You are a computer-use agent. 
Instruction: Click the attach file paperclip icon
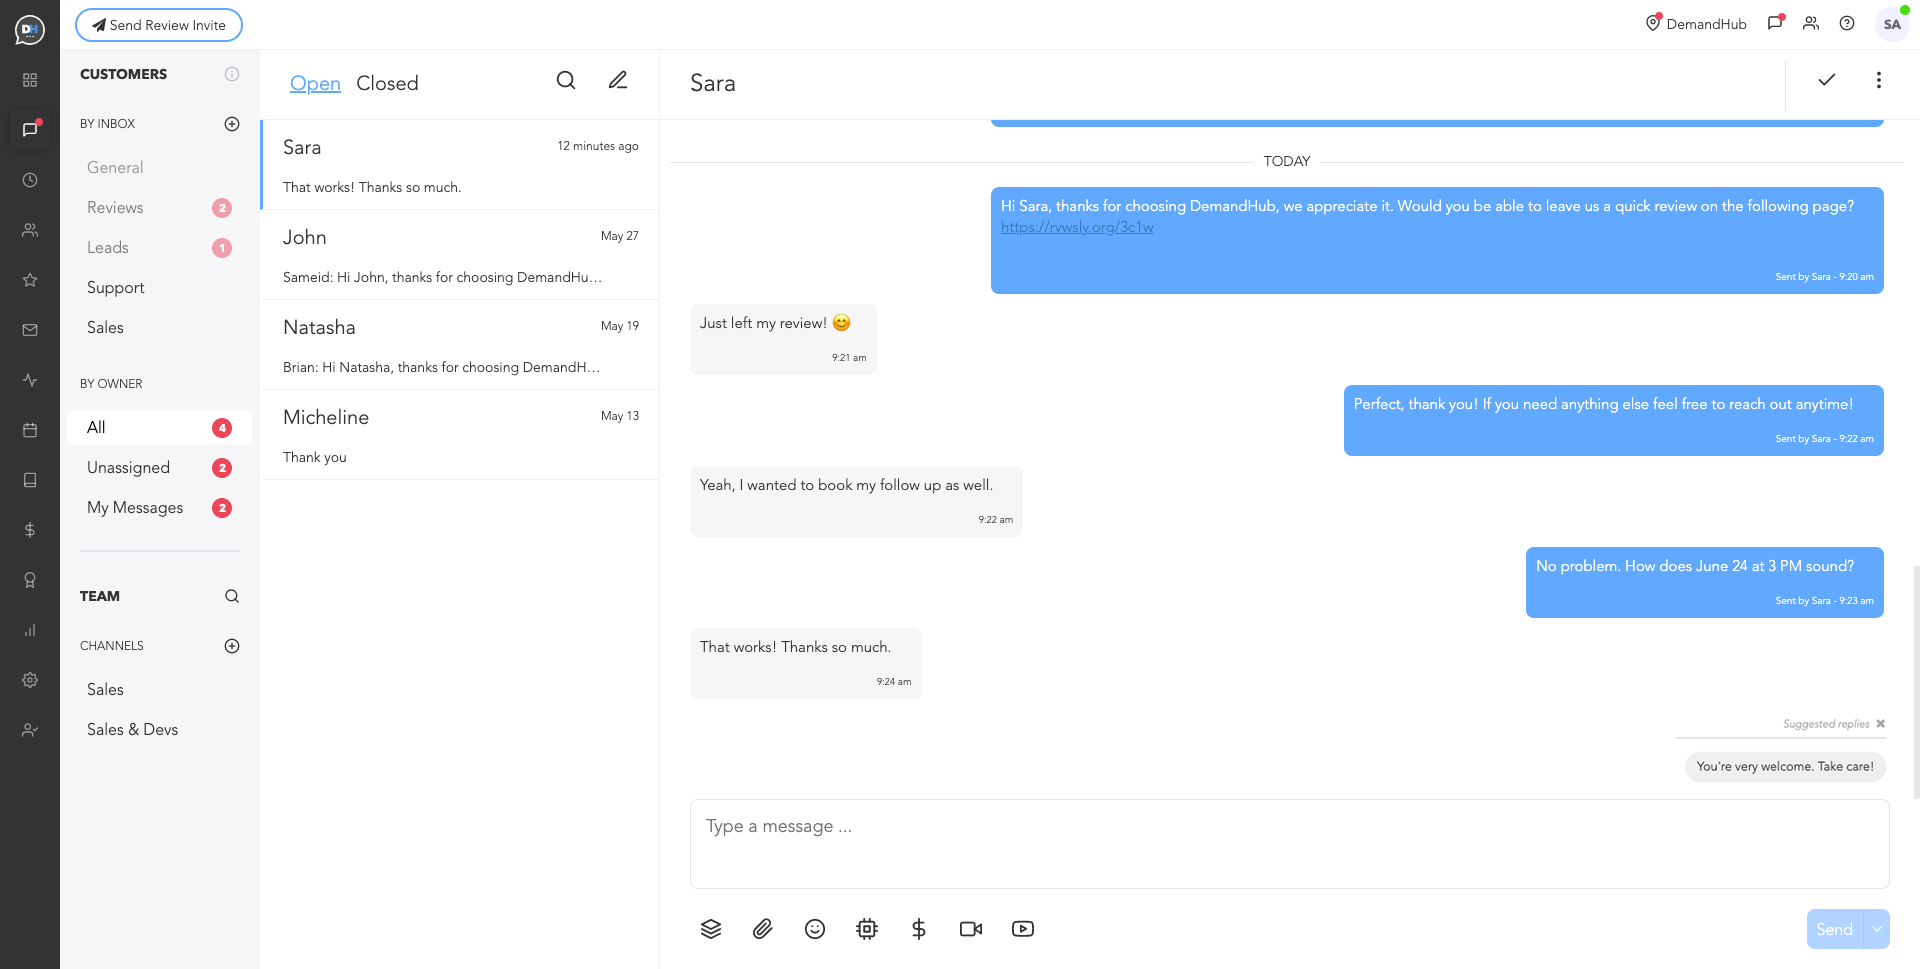[x=762, y=929]
